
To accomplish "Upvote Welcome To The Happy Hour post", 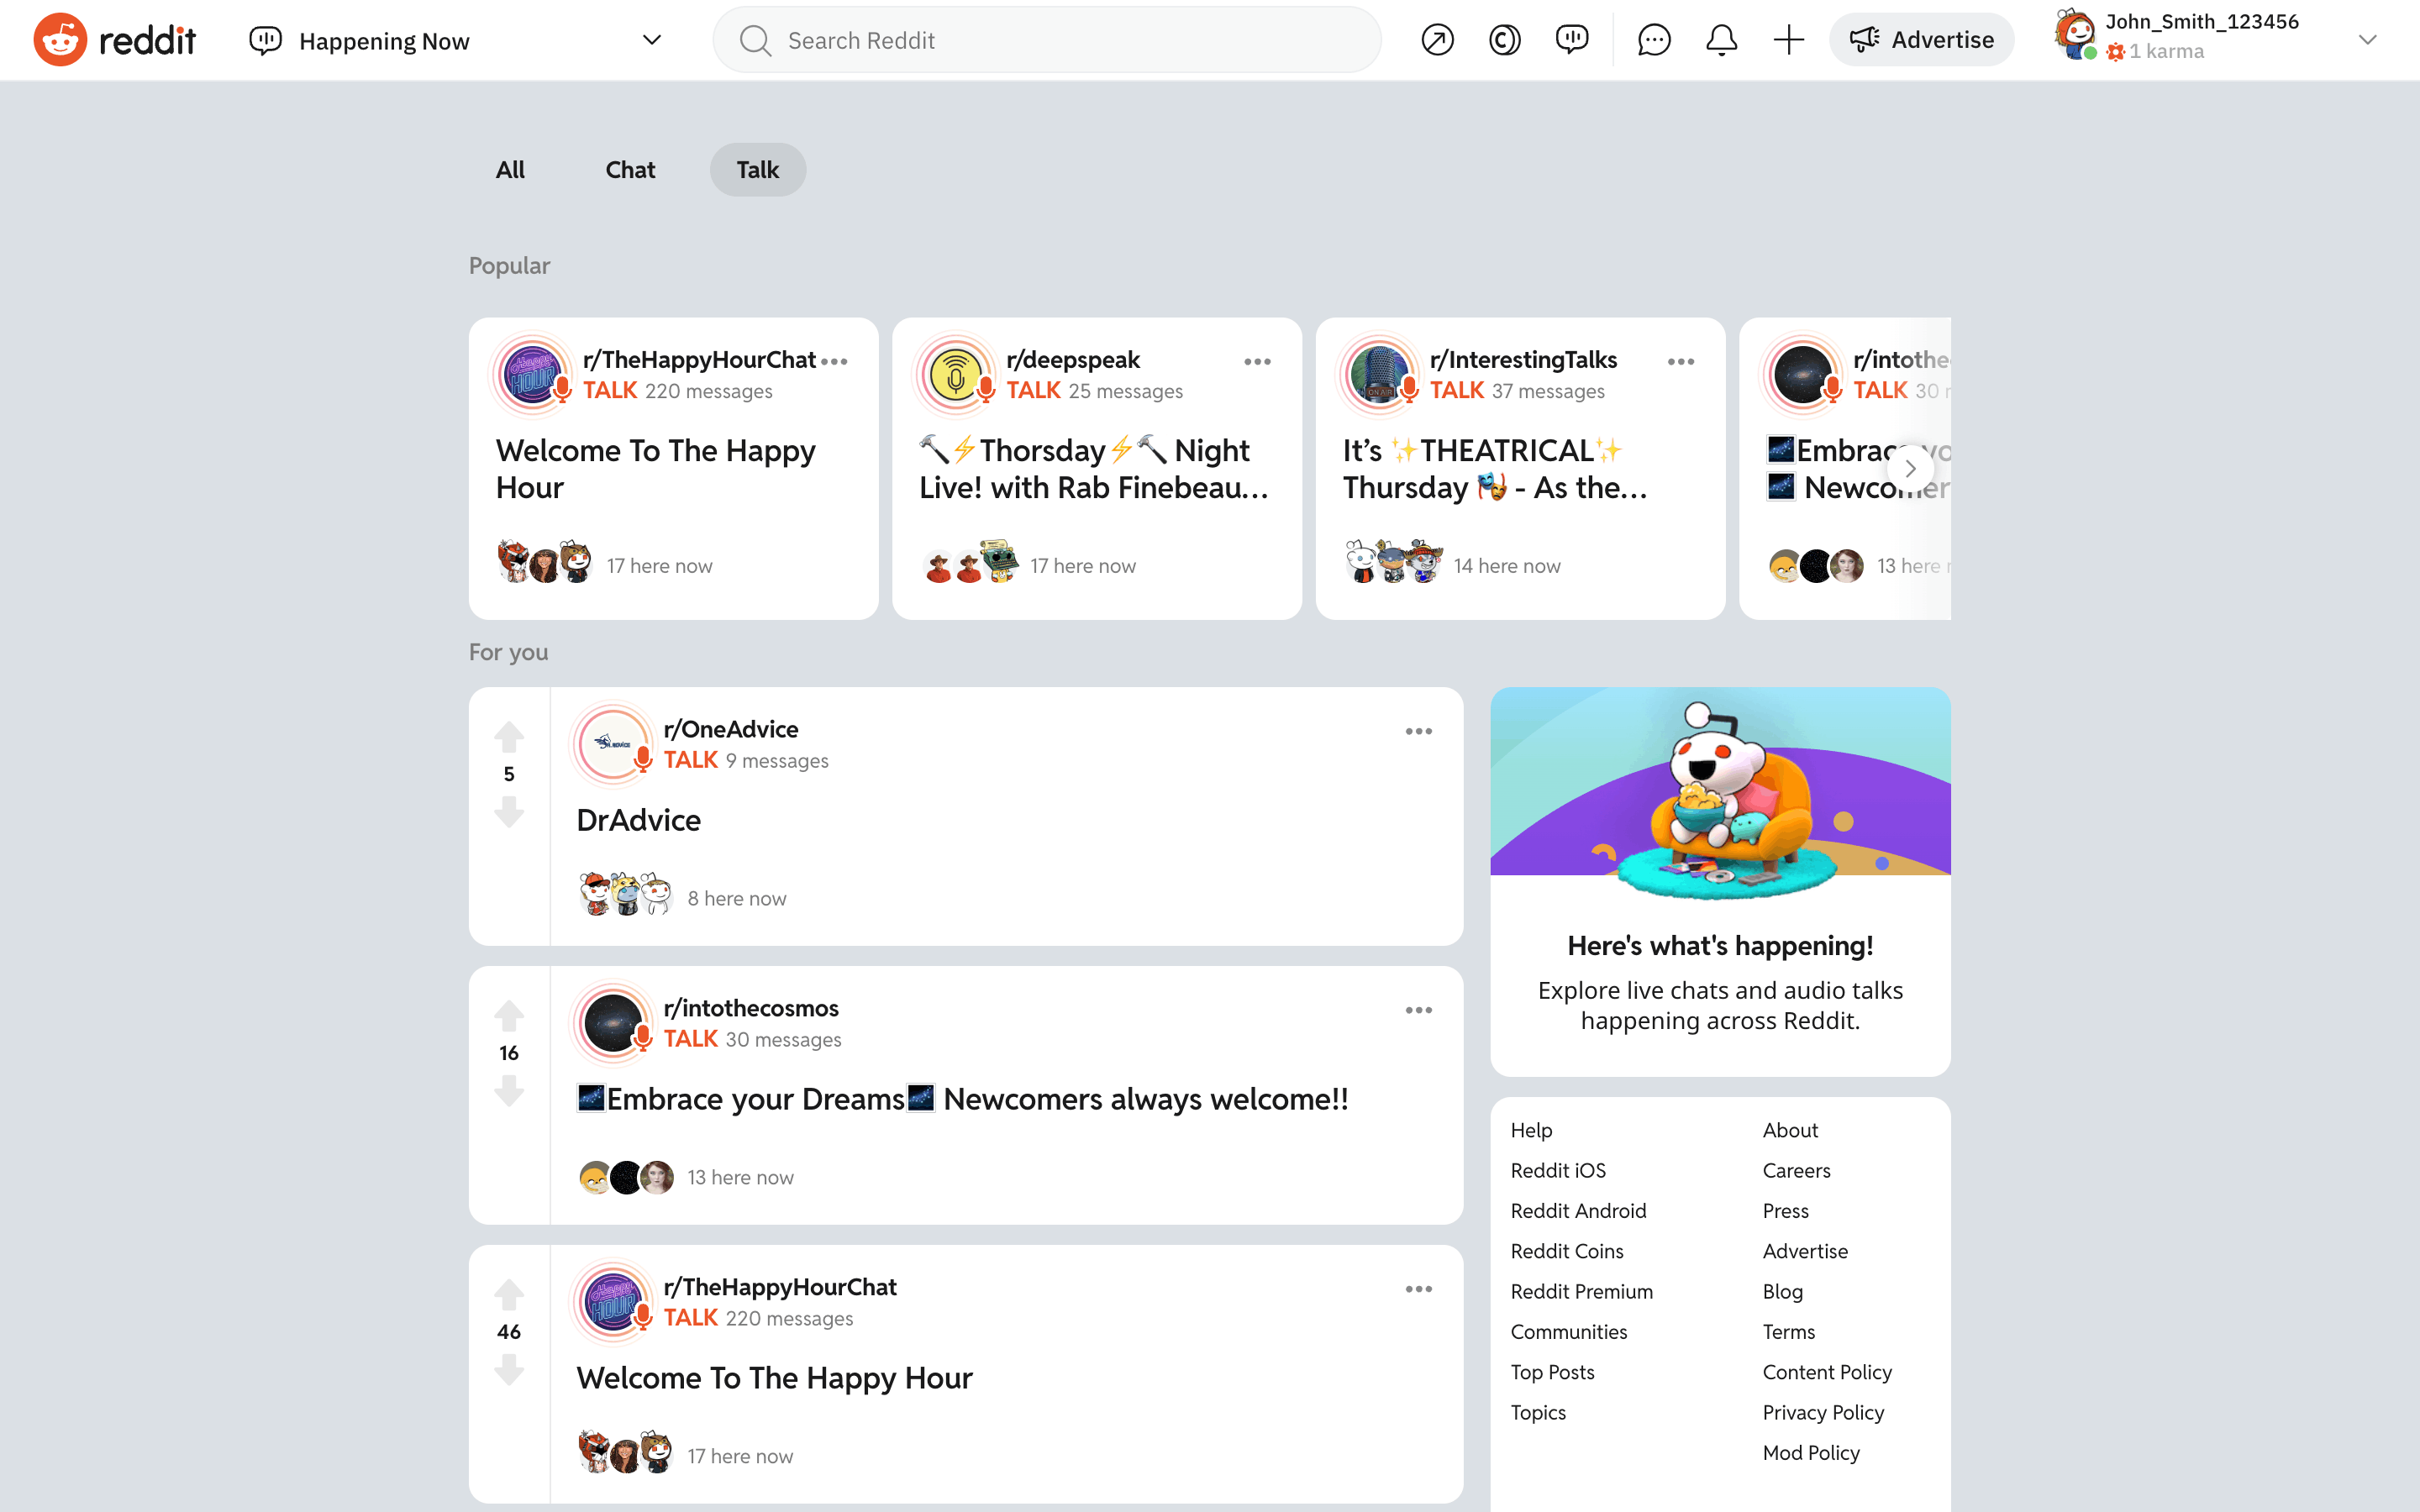I will 509,1294.
